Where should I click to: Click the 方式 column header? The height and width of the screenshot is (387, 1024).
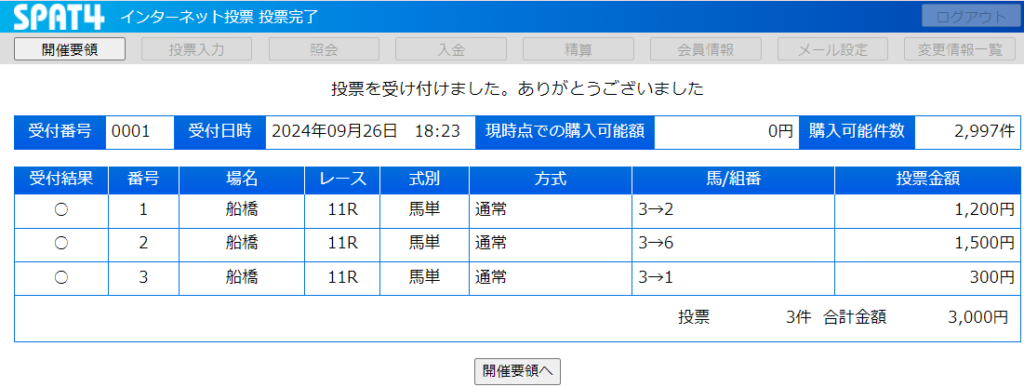(551, 180)
